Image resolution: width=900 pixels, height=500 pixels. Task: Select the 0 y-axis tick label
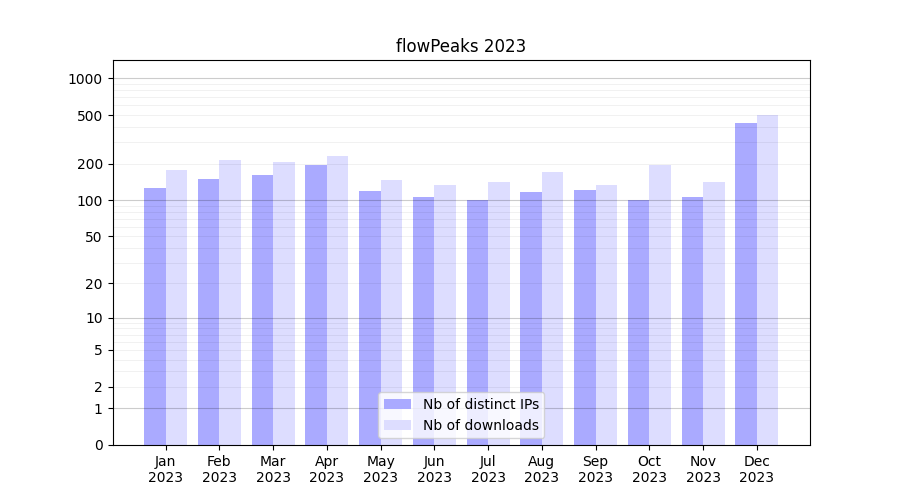(98, 445)
